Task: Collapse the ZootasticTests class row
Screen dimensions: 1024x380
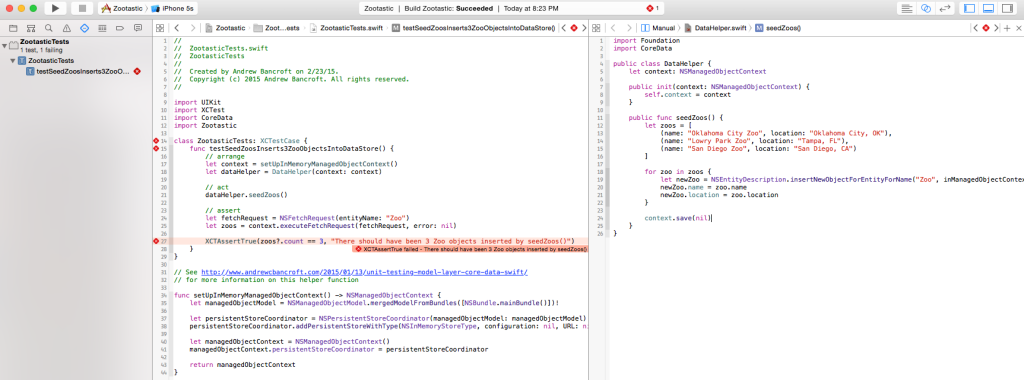Action: (x=12, y=60)
